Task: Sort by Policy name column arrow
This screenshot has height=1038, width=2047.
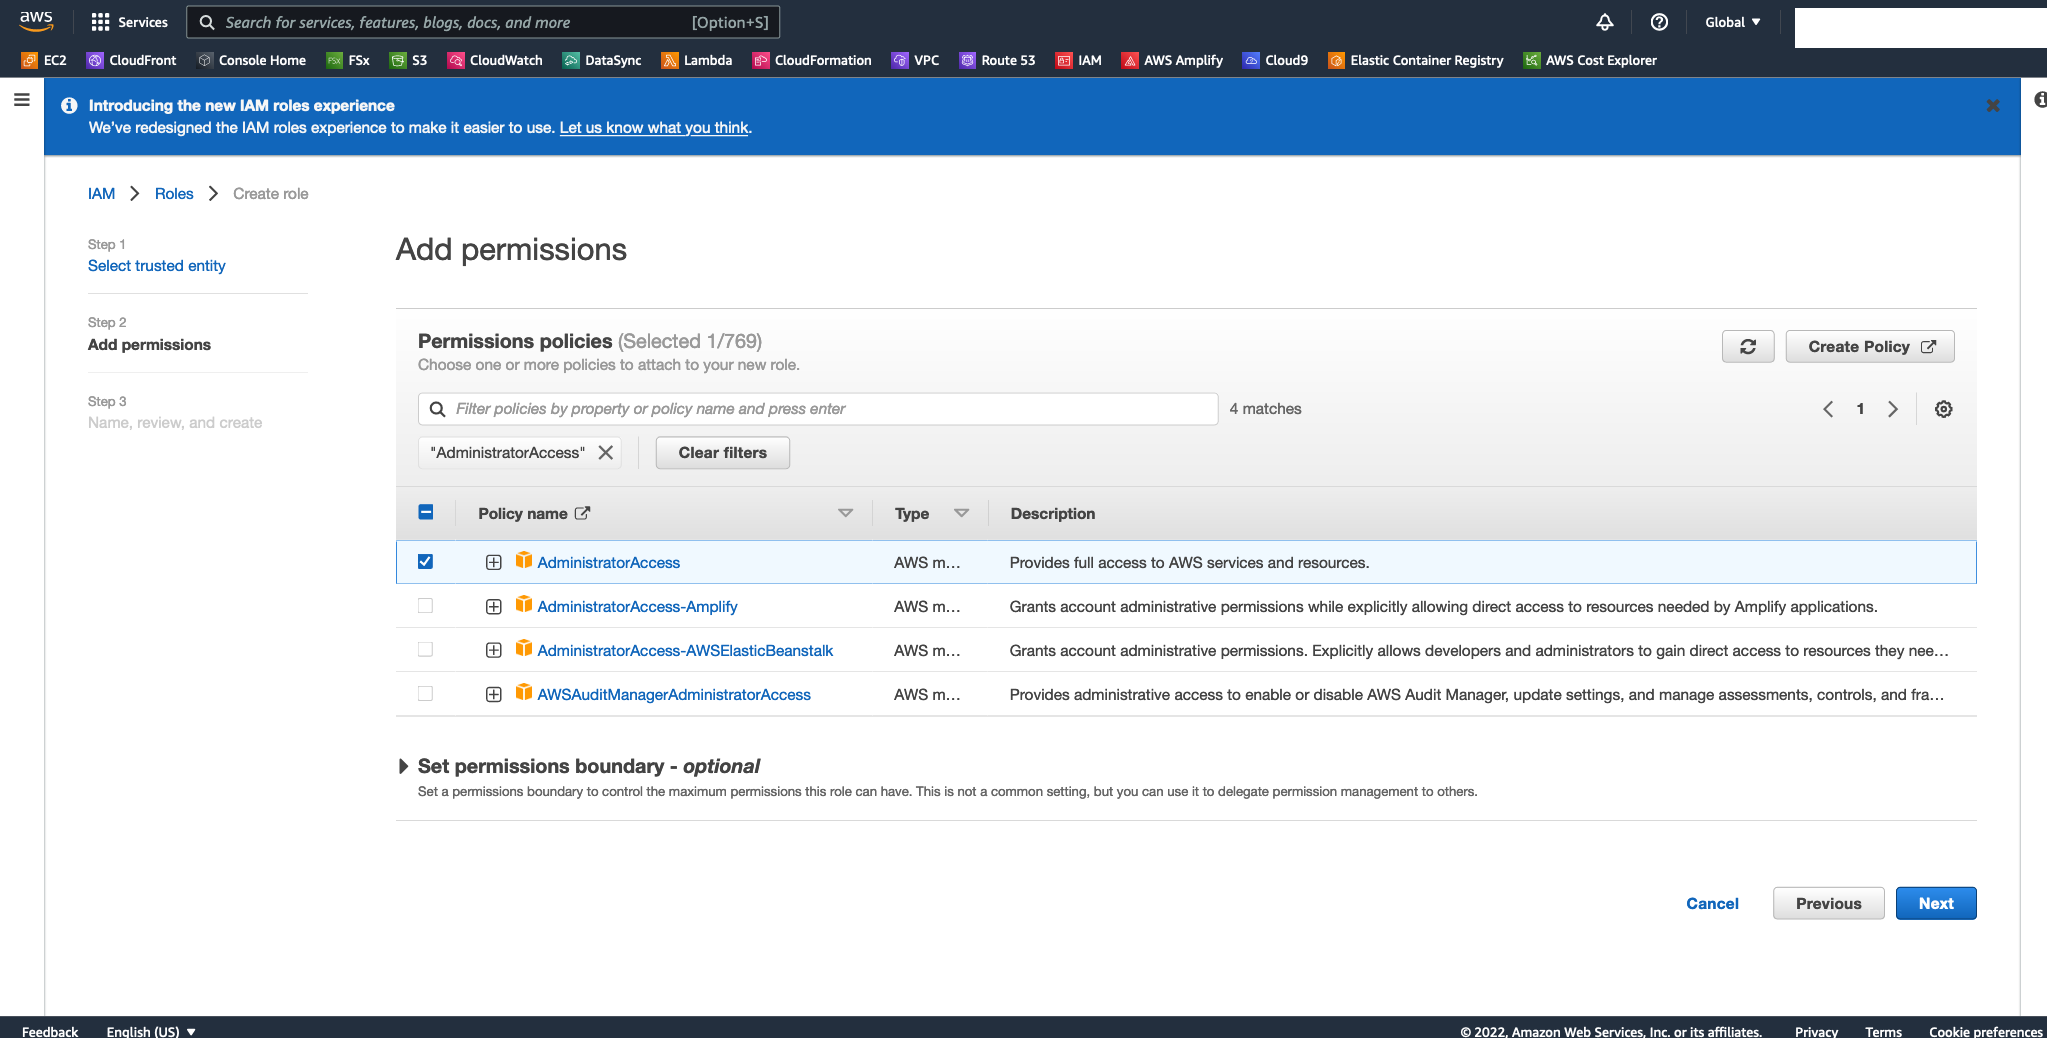Action: point(846,513)
